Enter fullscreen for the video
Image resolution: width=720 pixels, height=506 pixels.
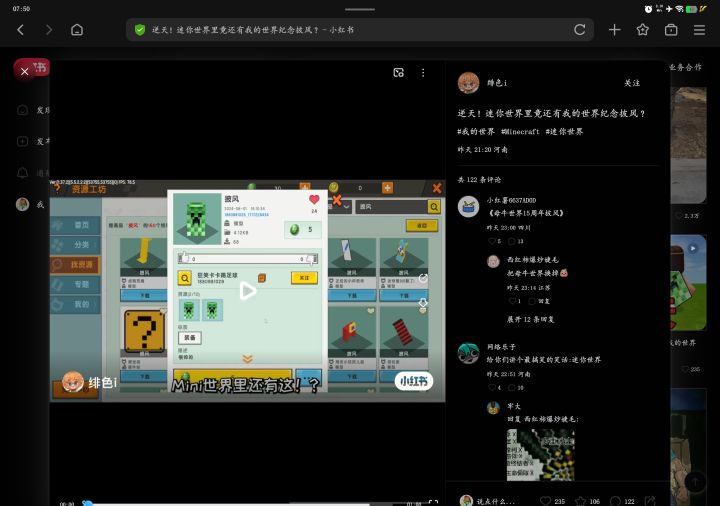click(433, 503)
